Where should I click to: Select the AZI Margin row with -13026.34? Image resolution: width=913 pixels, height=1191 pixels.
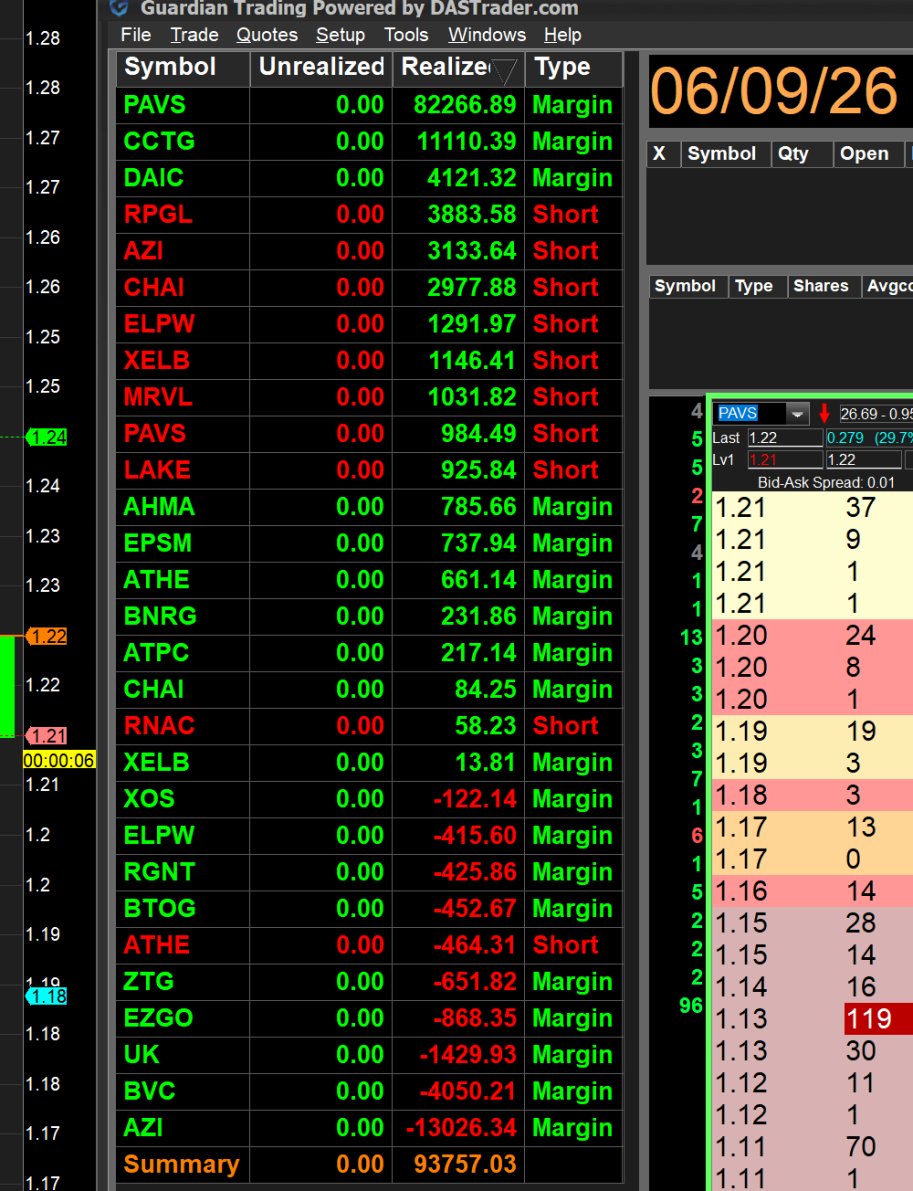pyautogui.click(x=369, y=1127)
